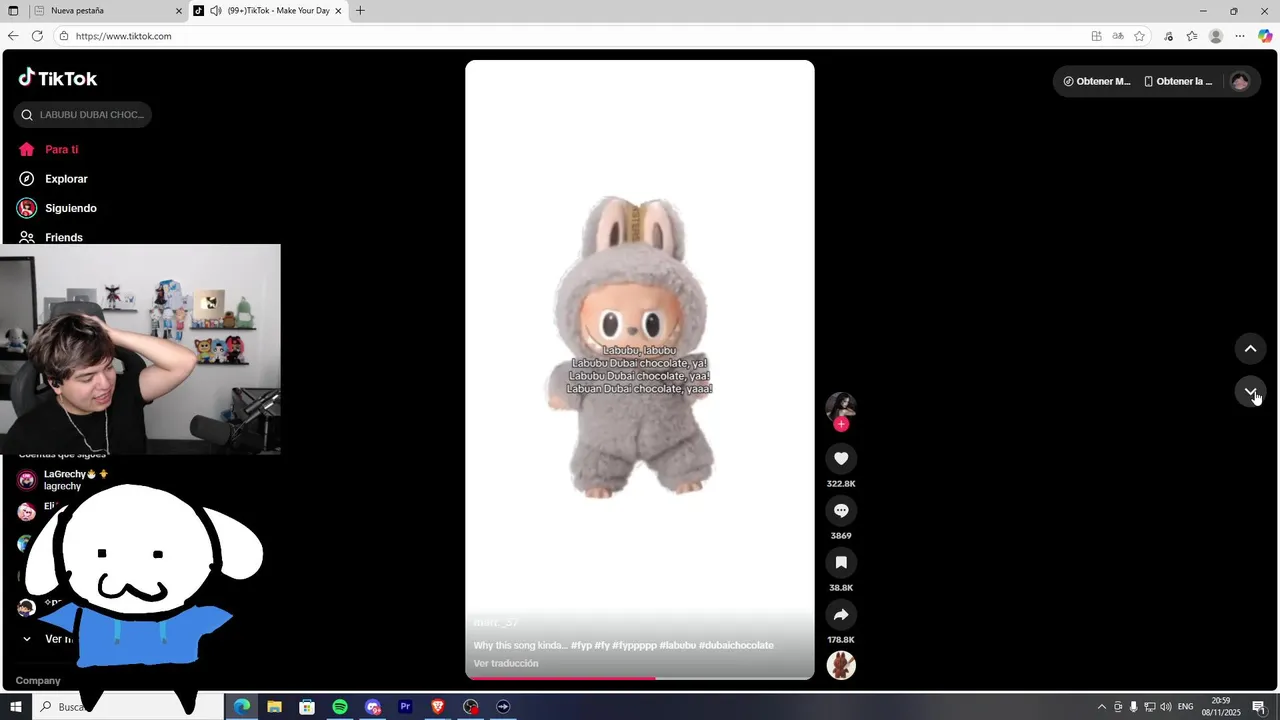Open the tab actions menu icon
Viewport: 1280px width, 720px height.
13,11
